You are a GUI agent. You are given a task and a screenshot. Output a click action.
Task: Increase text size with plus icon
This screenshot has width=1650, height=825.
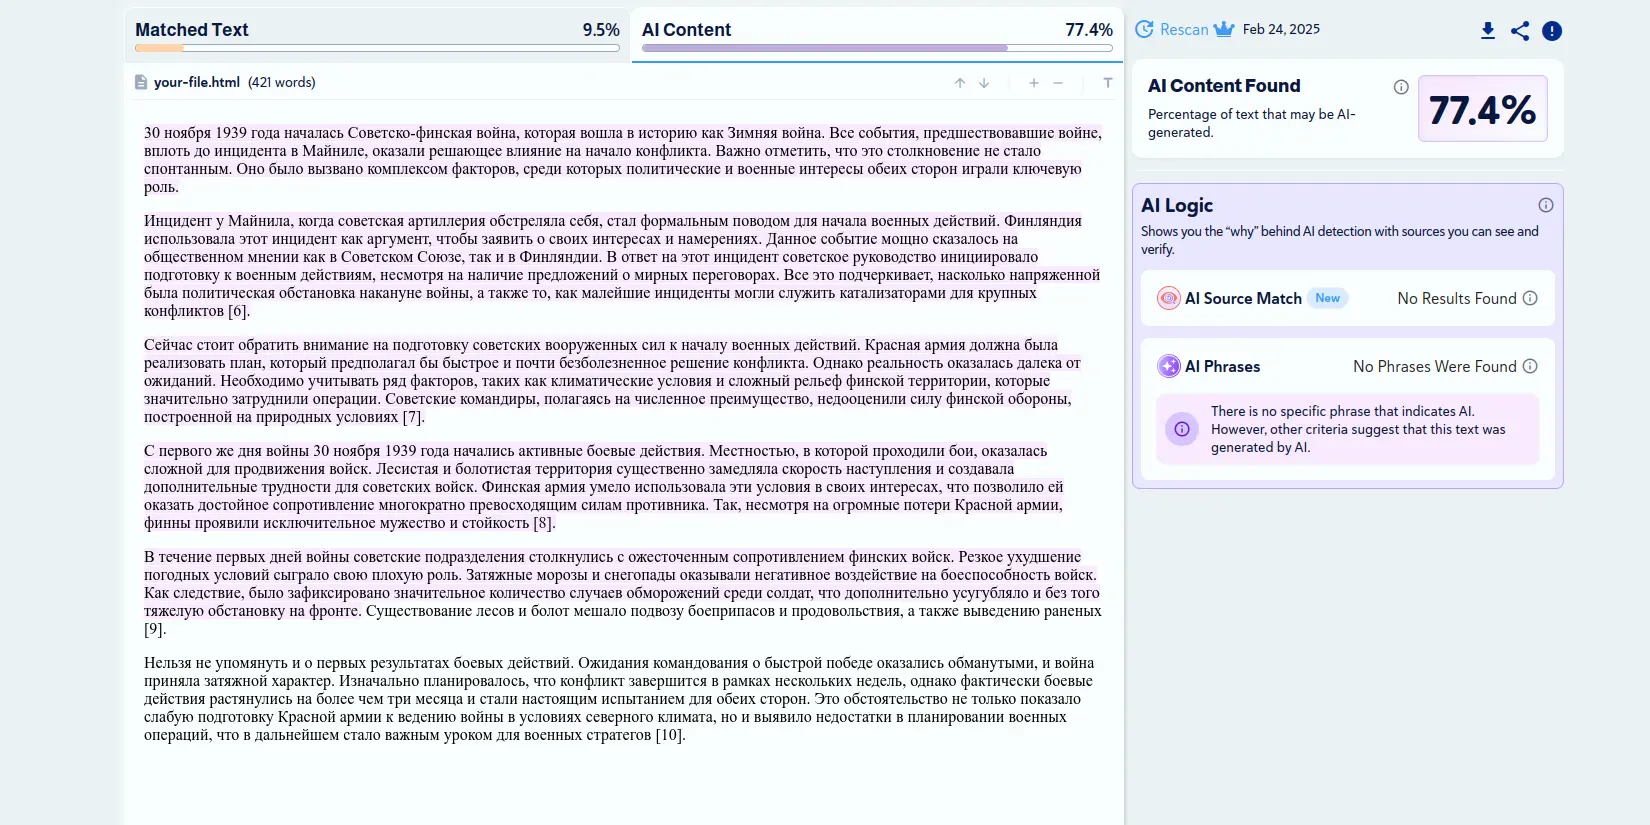point(1033,83)
